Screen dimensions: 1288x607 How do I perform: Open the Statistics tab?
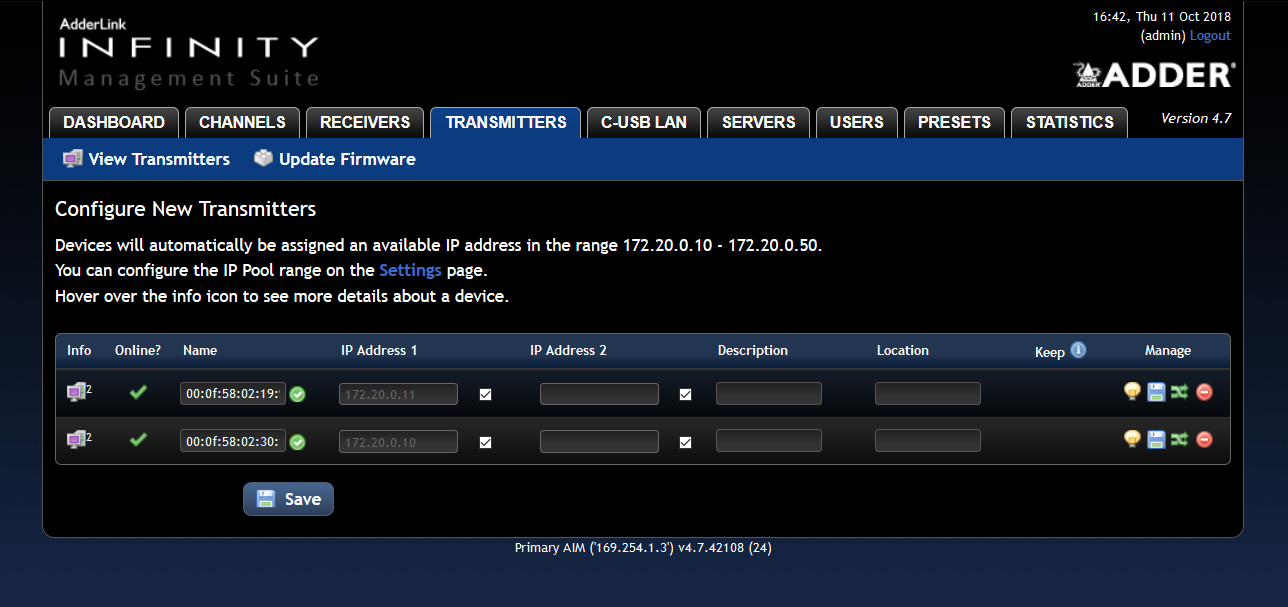point(1069,122)
